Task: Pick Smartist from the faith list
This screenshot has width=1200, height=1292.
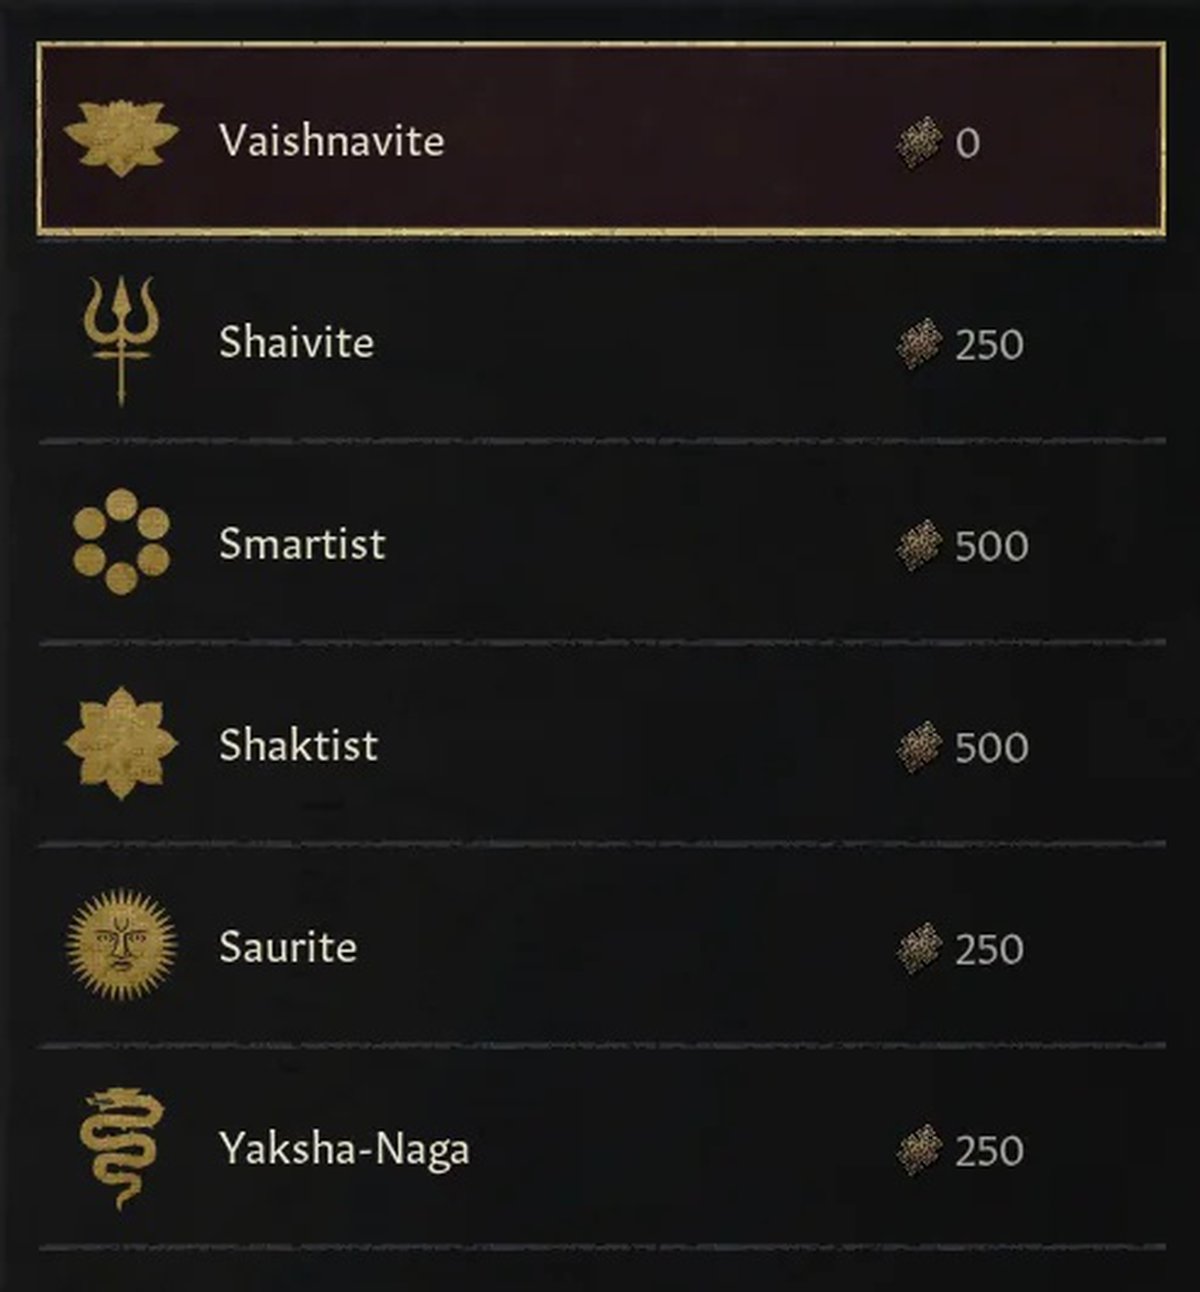Action: pos(302,544)
